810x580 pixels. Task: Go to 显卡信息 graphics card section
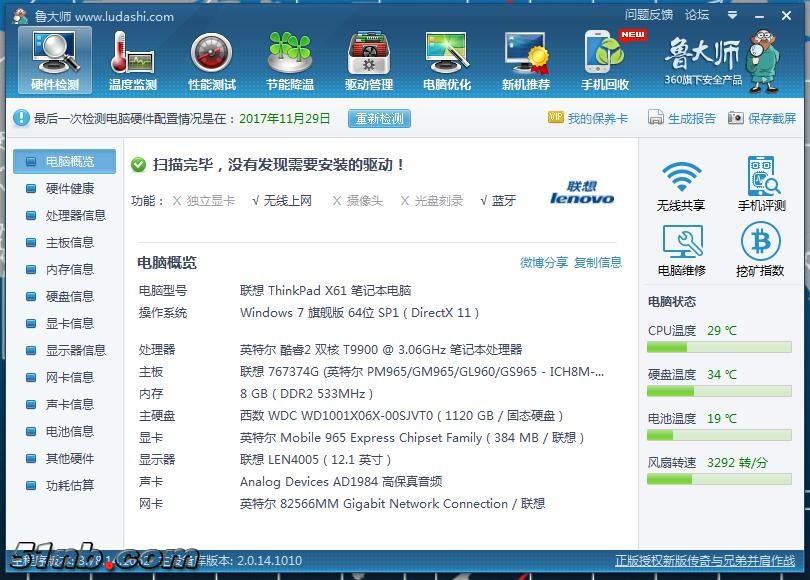coord(70,323)
